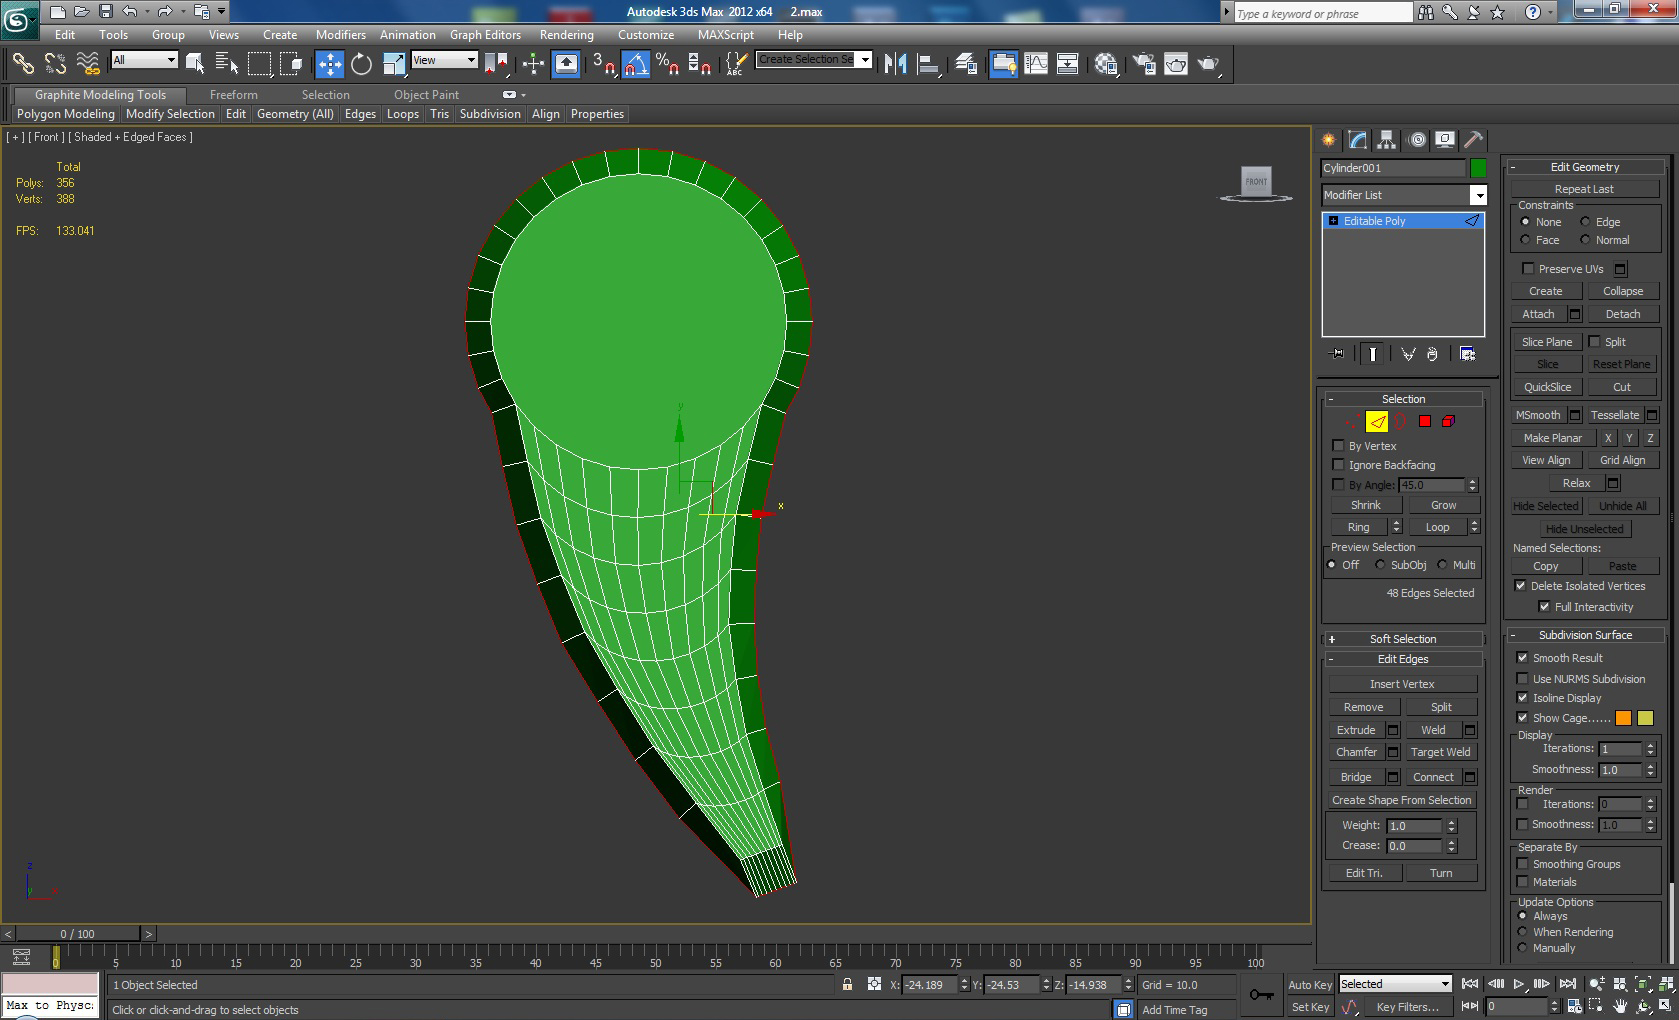
Task: Toggle the Angle Snap magnet icon
Action: click(636, 64)
